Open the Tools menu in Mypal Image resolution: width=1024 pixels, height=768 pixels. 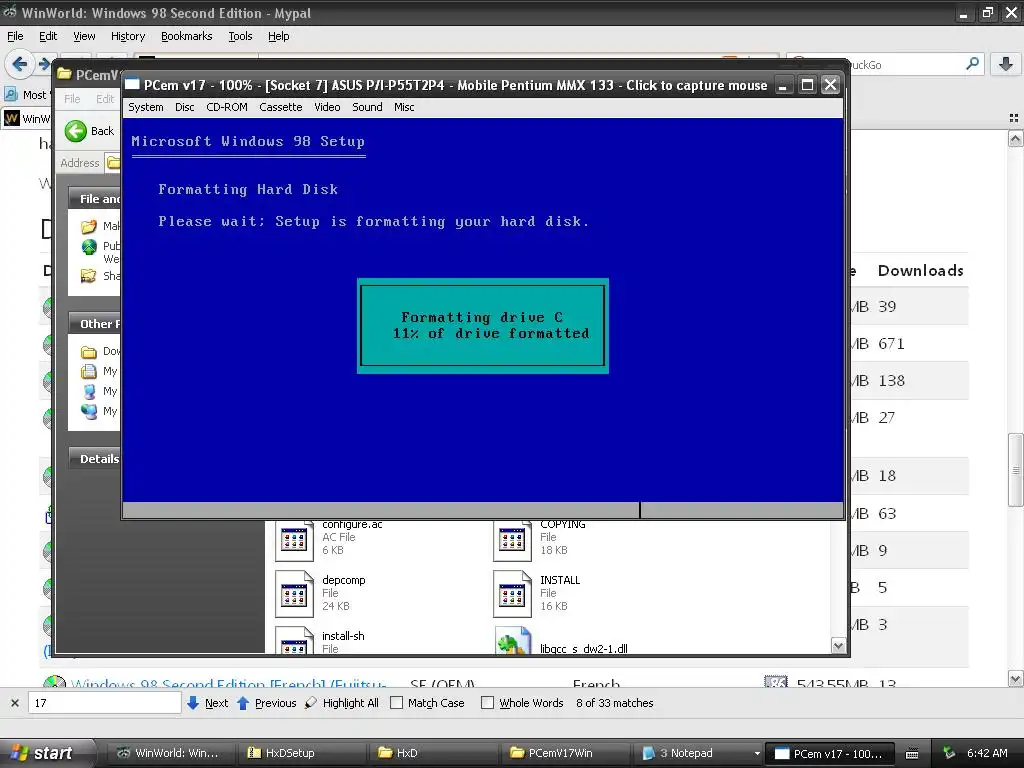click(x=240, y=36)
